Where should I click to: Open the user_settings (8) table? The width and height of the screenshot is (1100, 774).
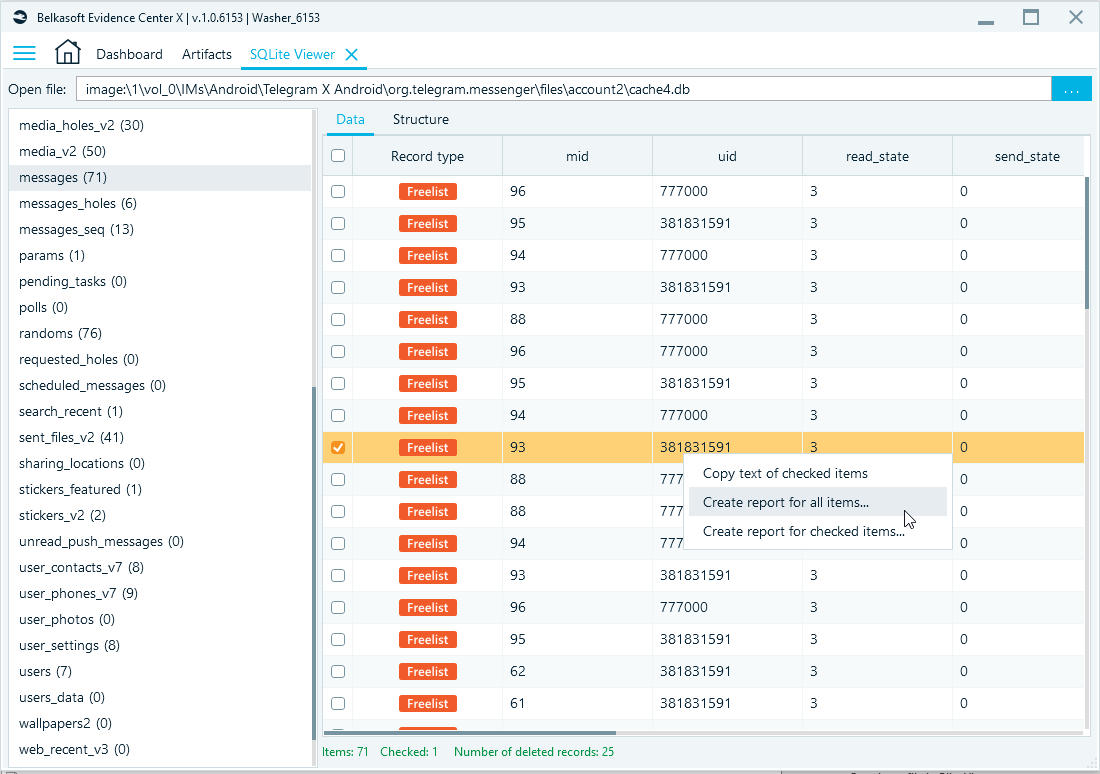click(x=159, y=646)
